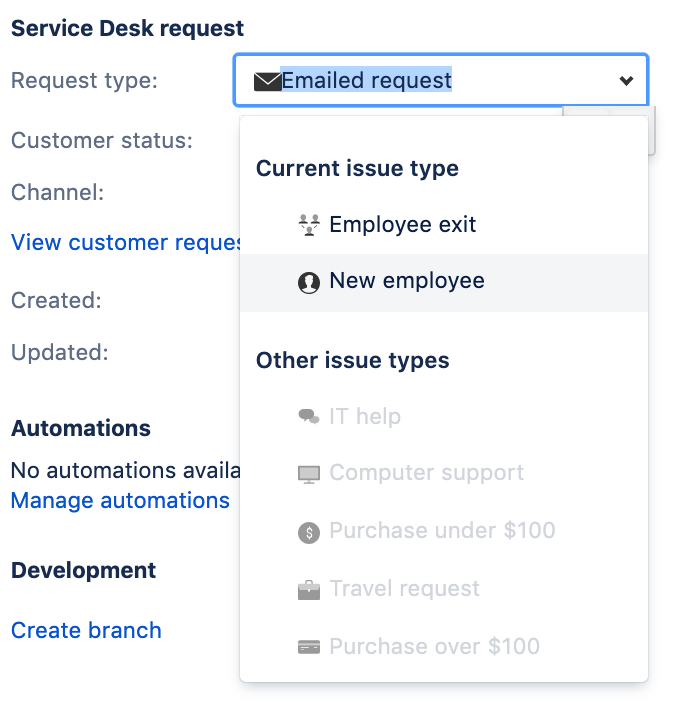Click the Current issue type heading

pos(357,169)
